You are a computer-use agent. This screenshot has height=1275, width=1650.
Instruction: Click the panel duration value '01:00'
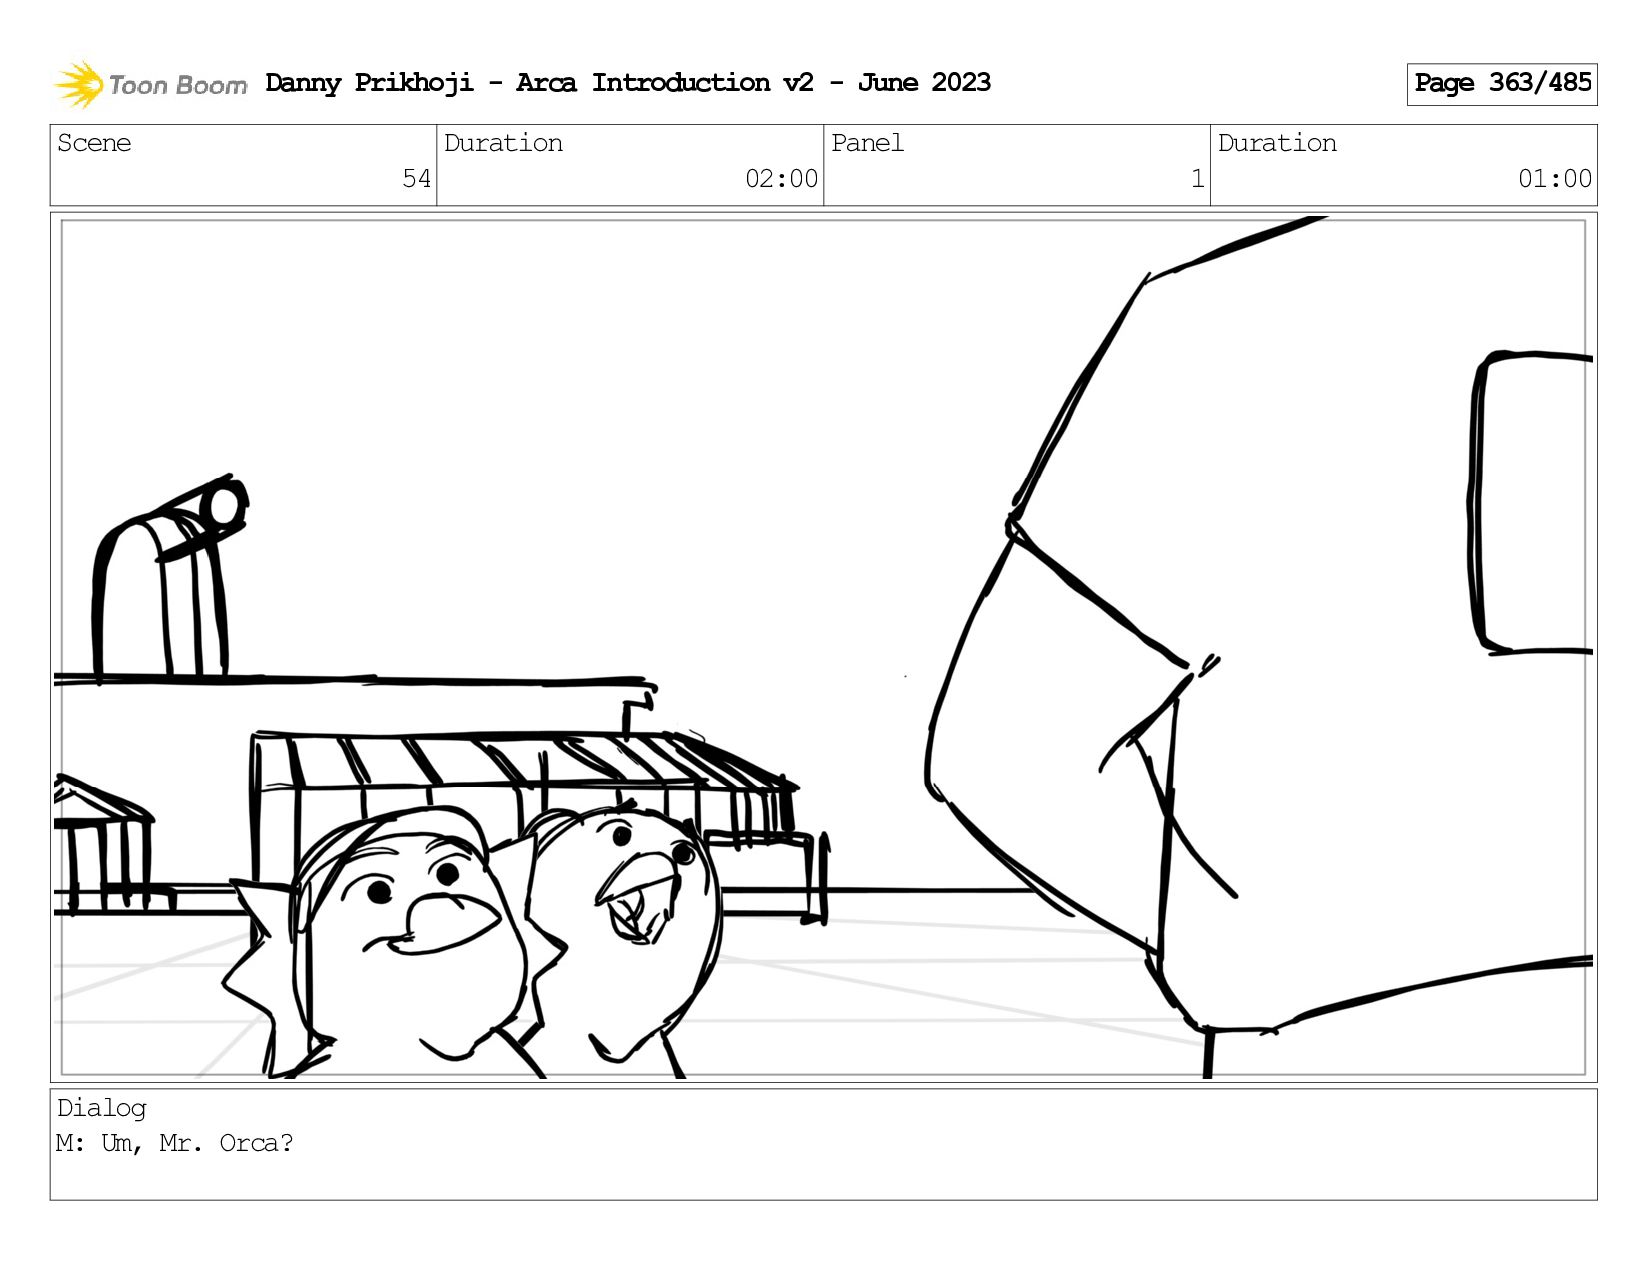pos(1555,179)
